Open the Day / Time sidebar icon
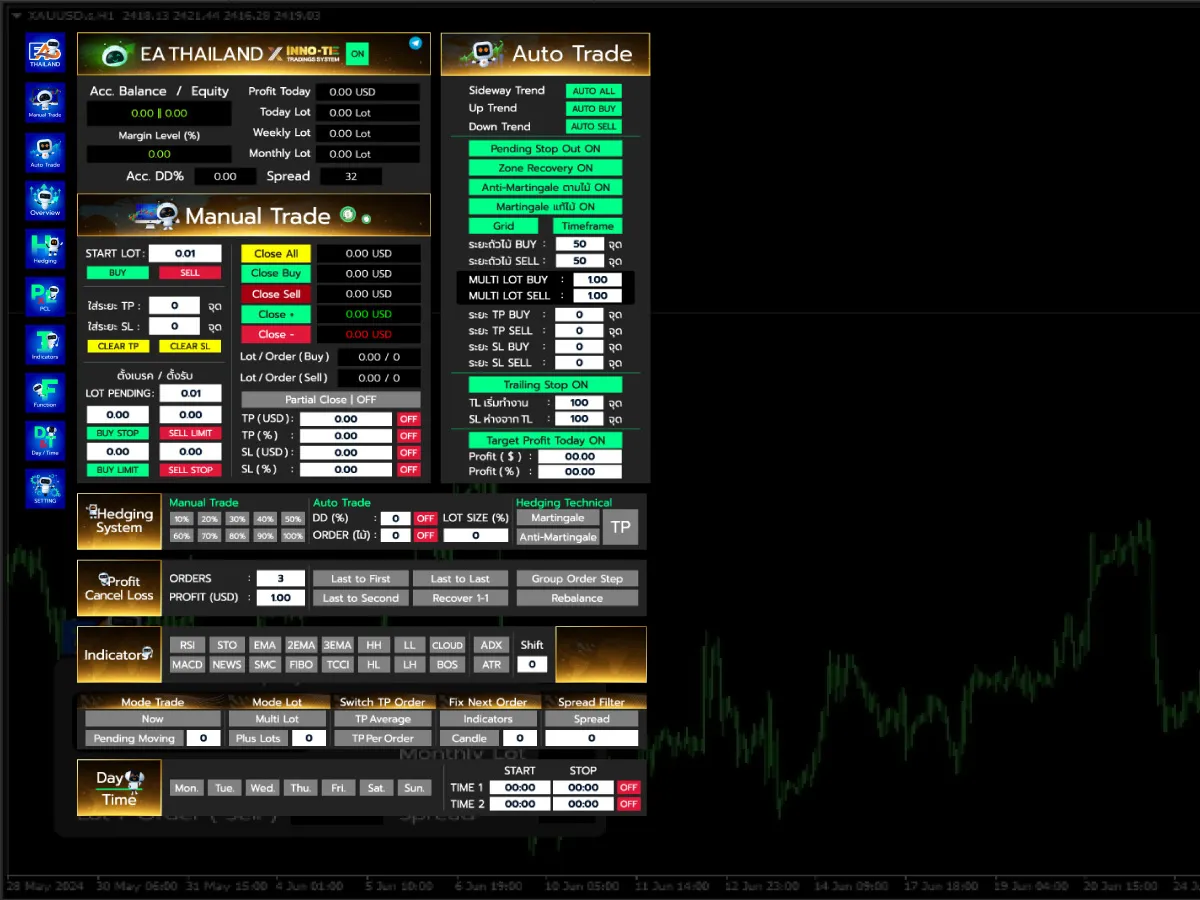This screenshot has height=900, width=1200. click(x=45, y=441)
